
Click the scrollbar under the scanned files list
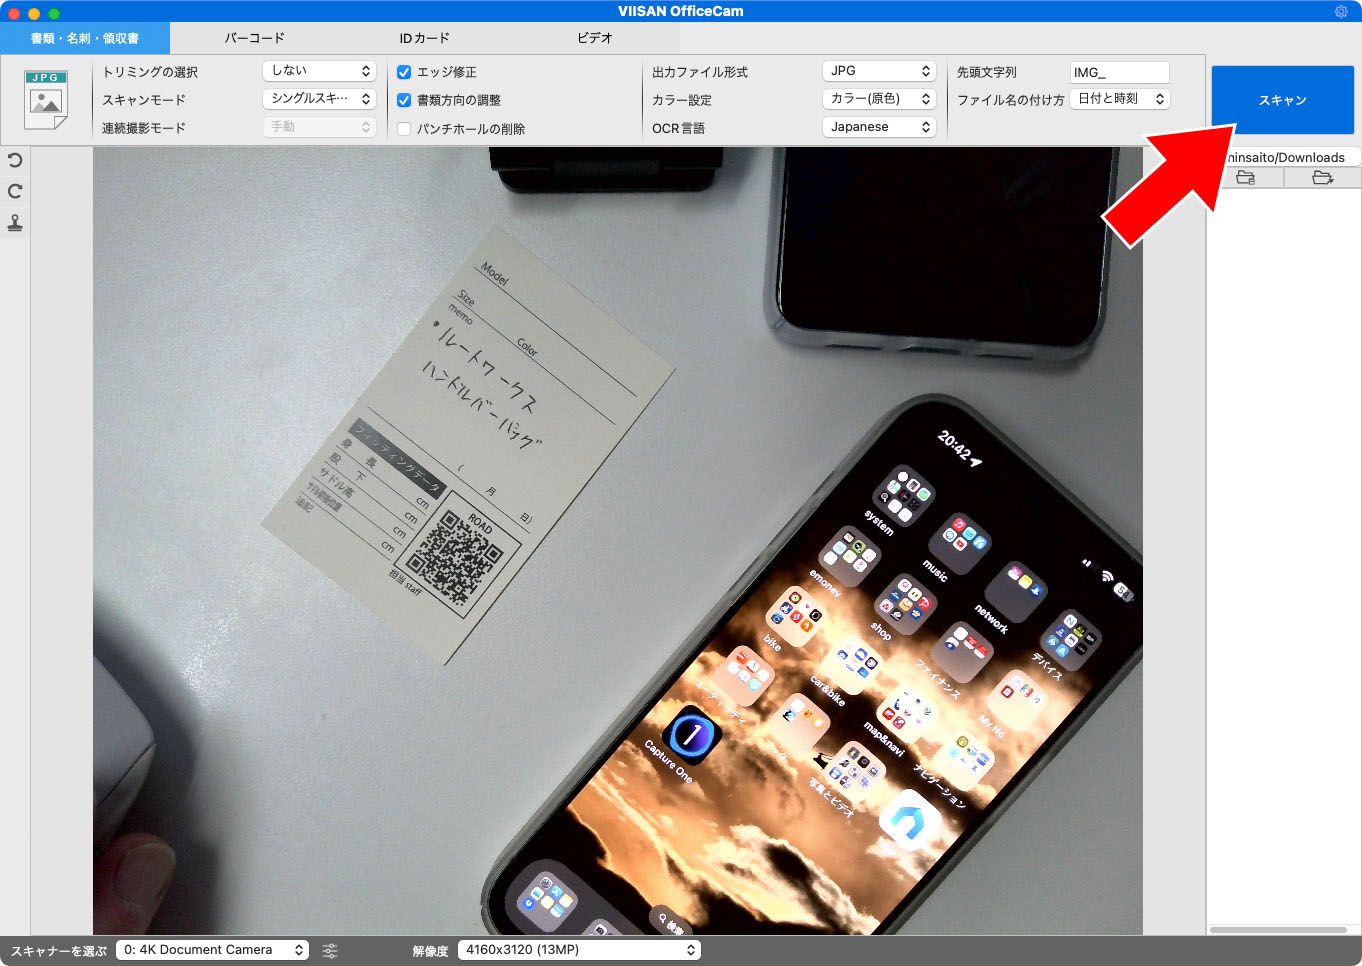[1277, 930]
